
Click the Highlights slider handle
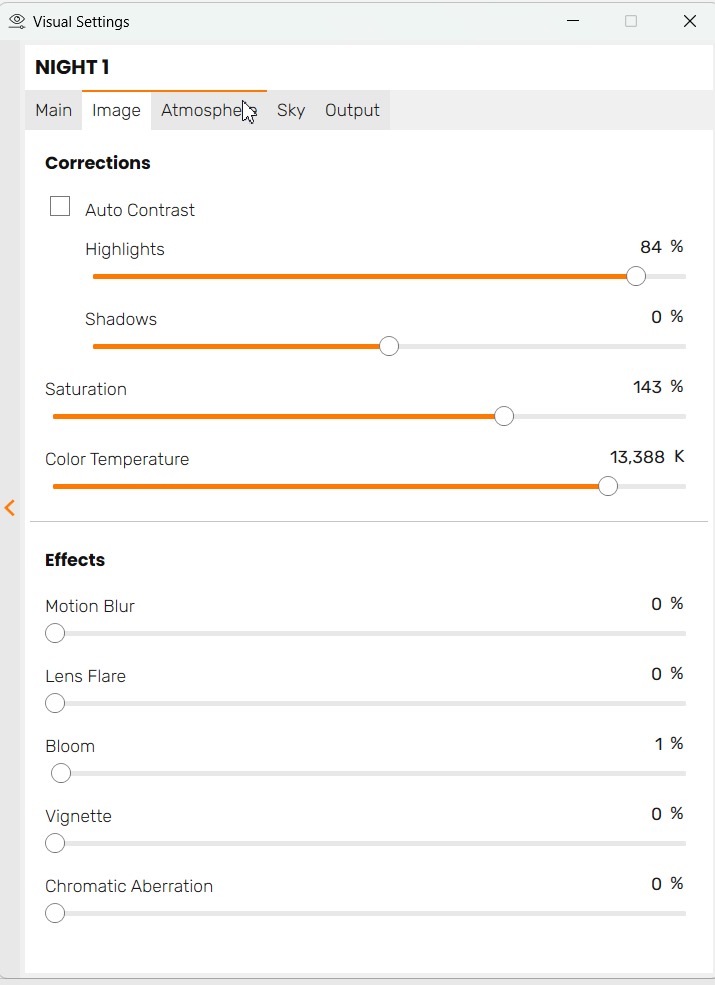[x=636, y=276]
